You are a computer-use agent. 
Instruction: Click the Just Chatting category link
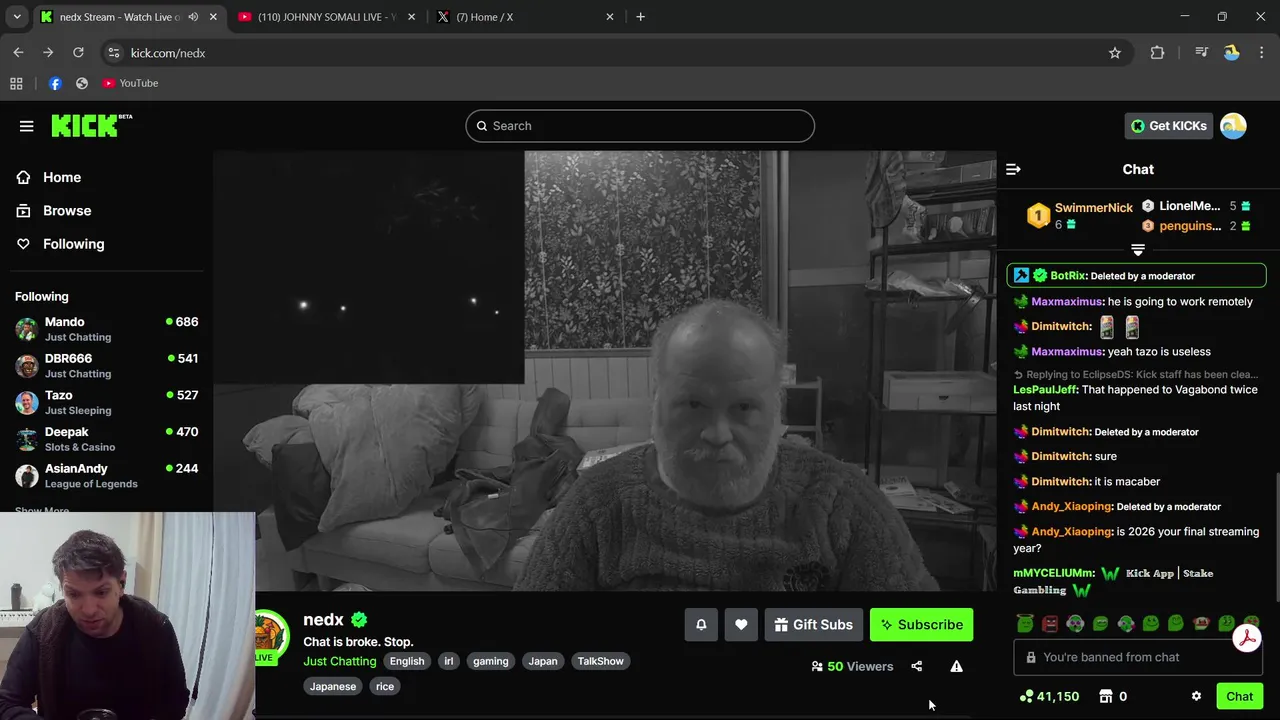coord(340,661)
